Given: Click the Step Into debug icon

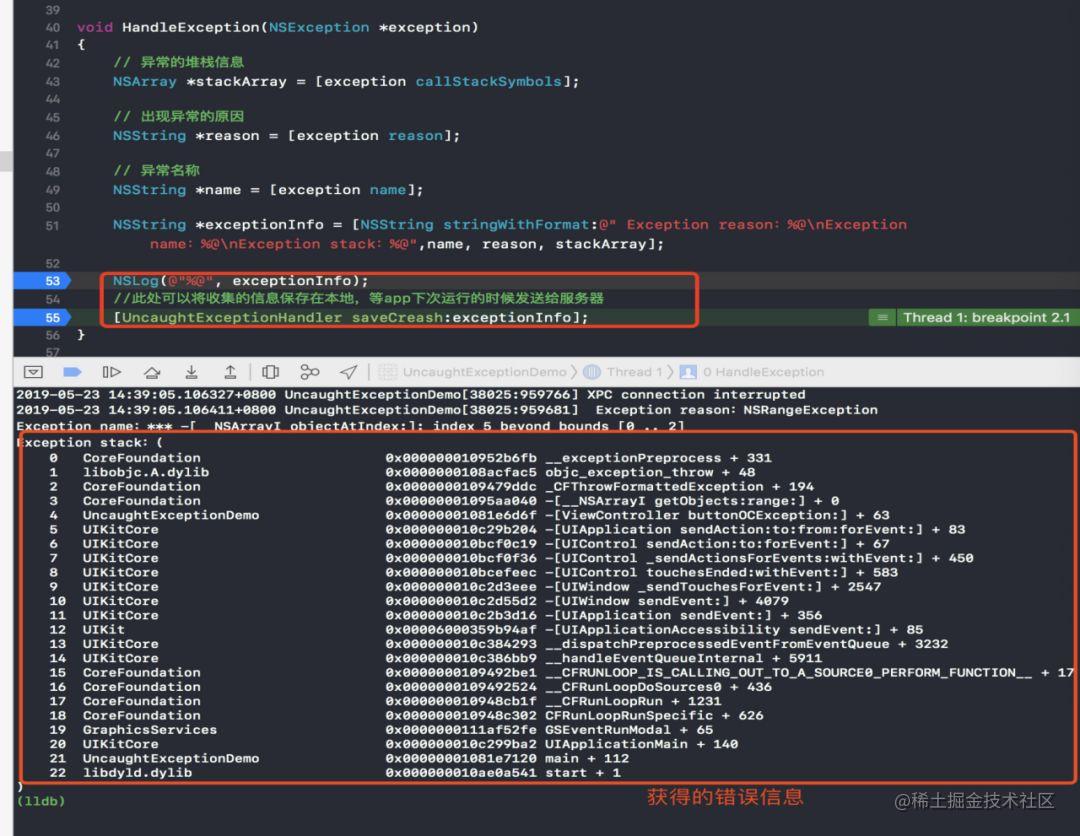Looking at the screenshot, I should click(191, 372).
